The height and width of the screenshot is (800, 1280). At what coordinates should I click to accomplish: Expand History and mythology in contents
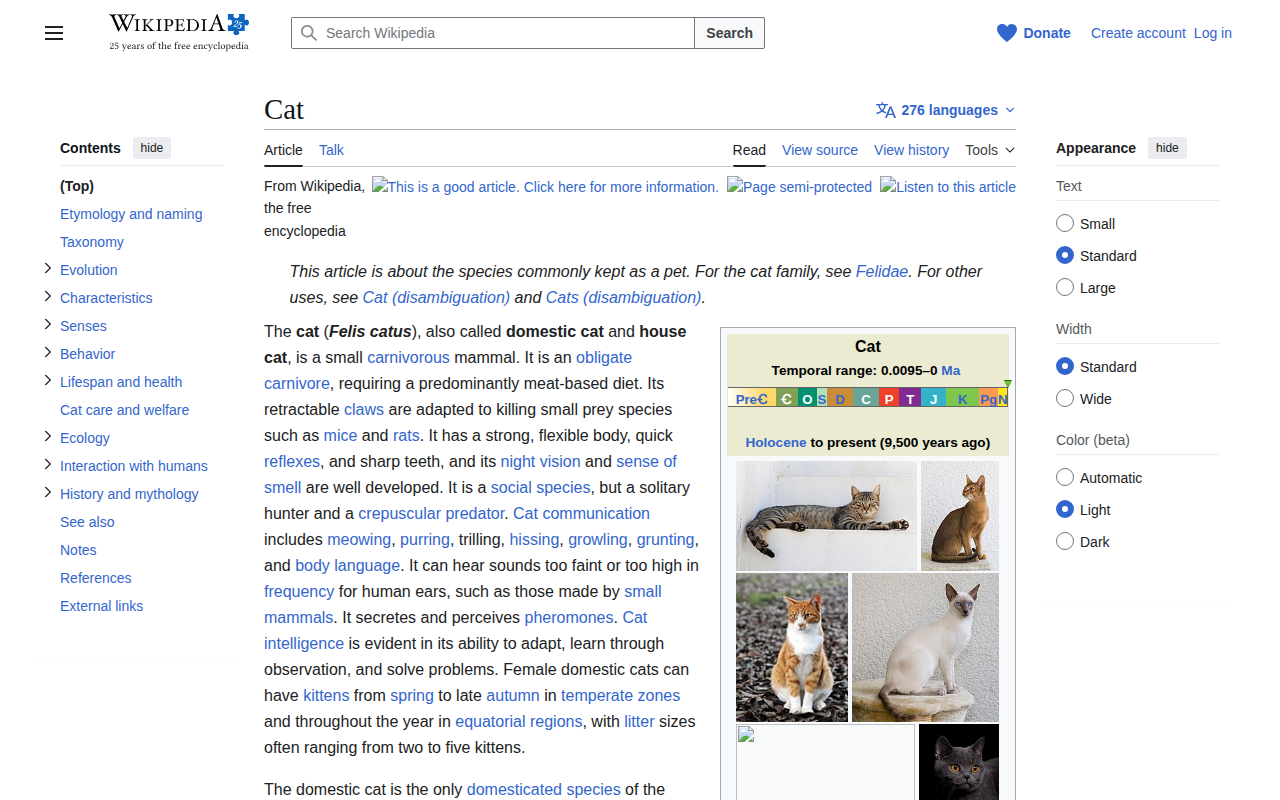(47, 493)
